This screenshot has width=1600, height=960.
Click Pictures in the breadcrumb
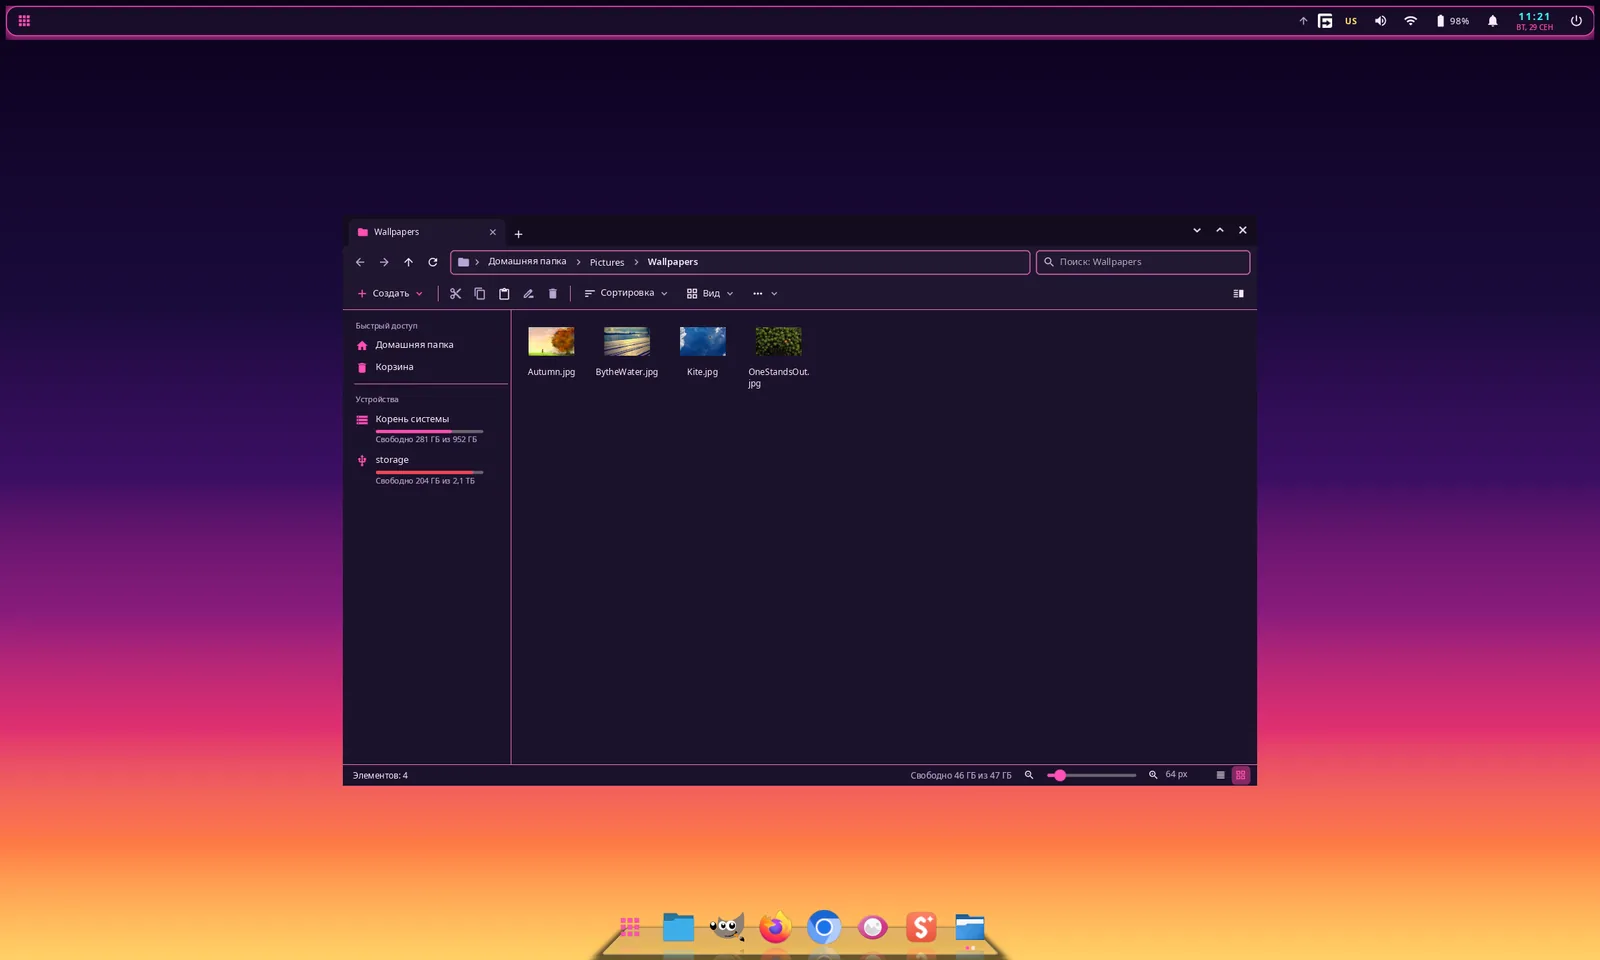607,262
